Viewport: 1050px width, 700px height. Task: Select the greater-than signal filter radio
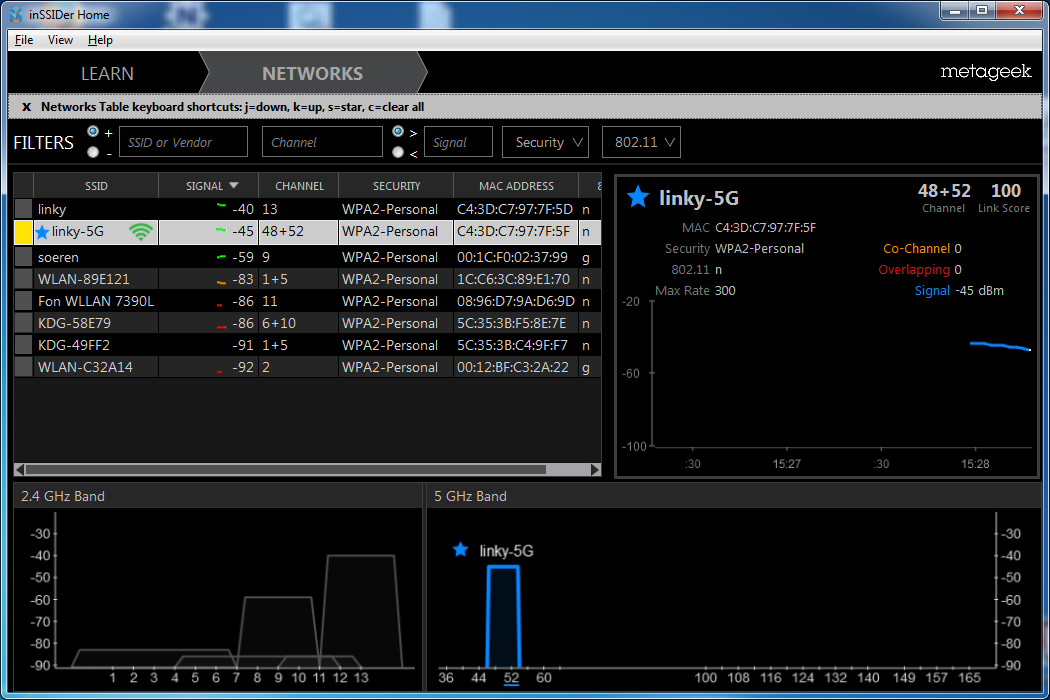pyautogui.click(x=398, y=131)
